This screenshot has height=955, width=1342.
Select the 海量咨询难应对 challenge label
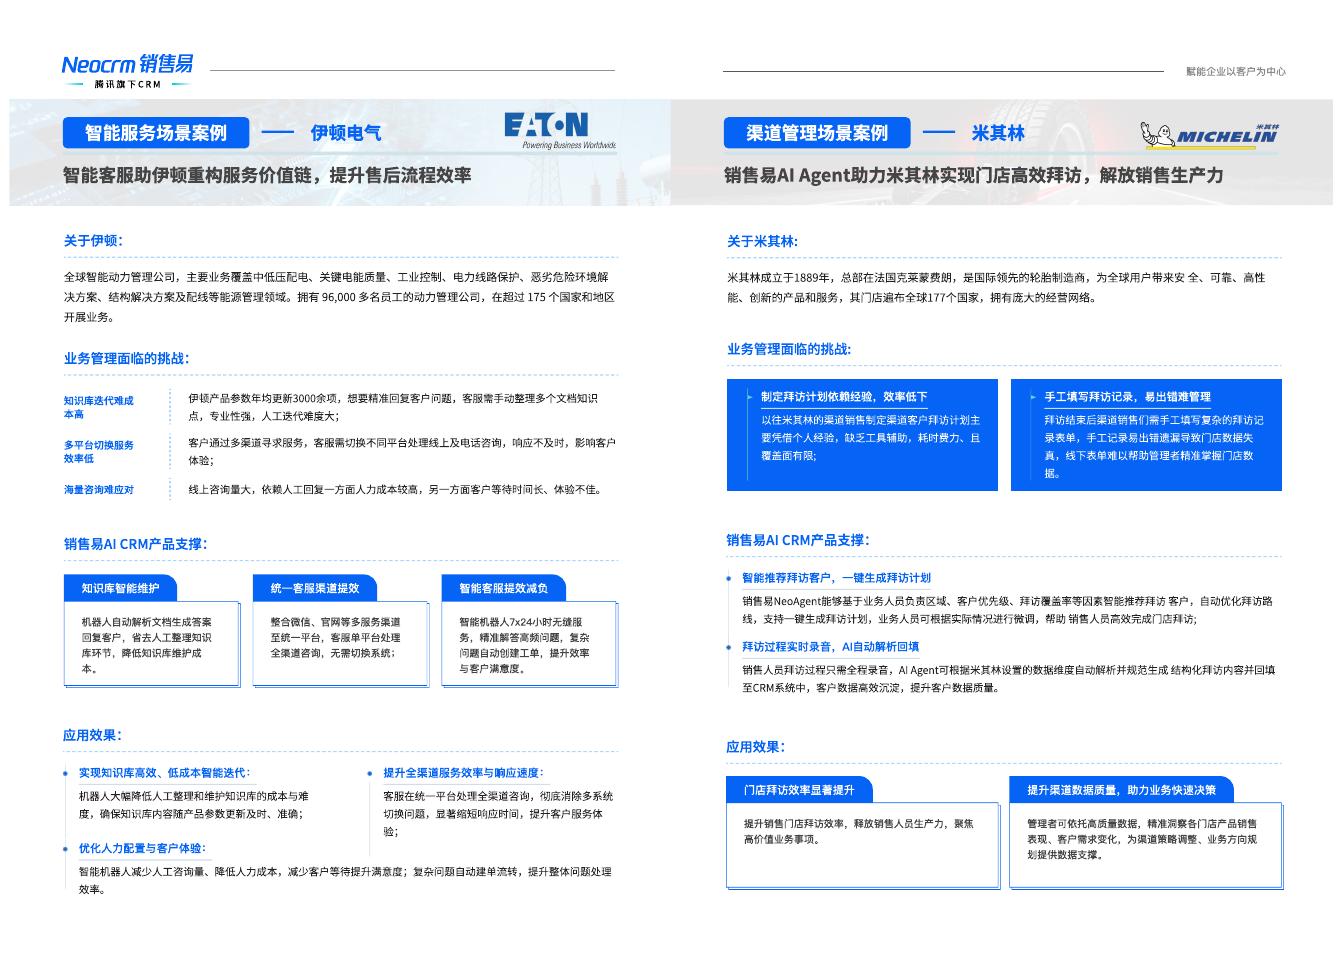(98, 490)
